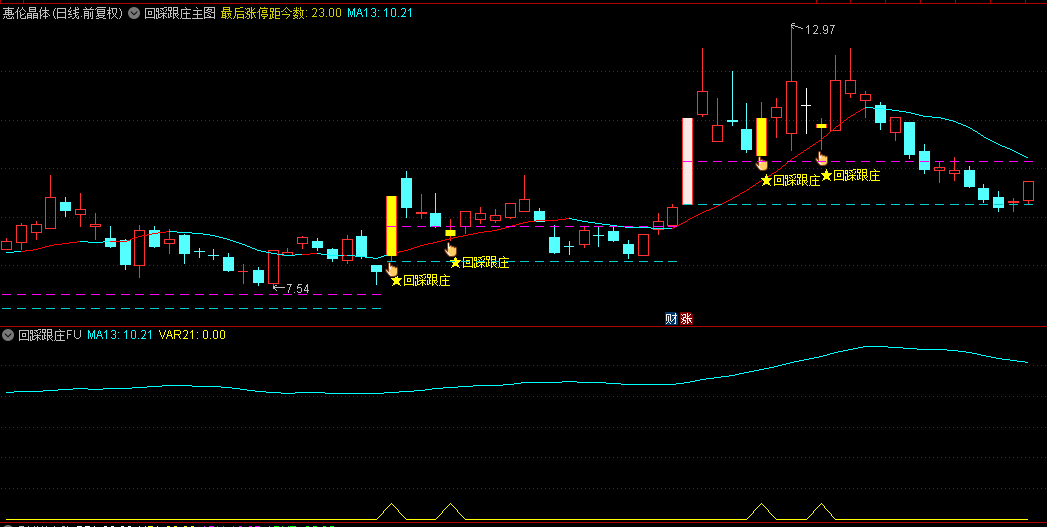Open the dropdown beside 惠伦晶体(日线.前复权)
Viewport: 1047px width, 527px height.
134,13
